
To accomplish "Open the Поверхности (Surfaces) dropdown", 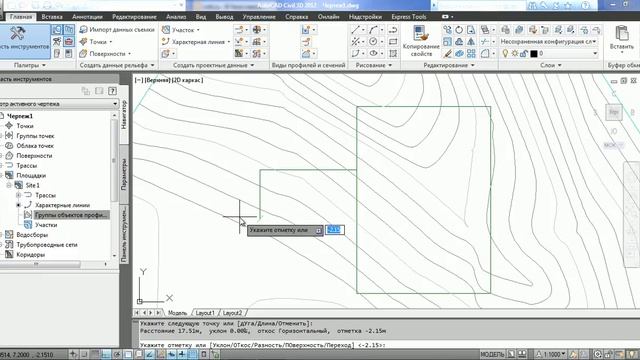I will click(105, 53).
